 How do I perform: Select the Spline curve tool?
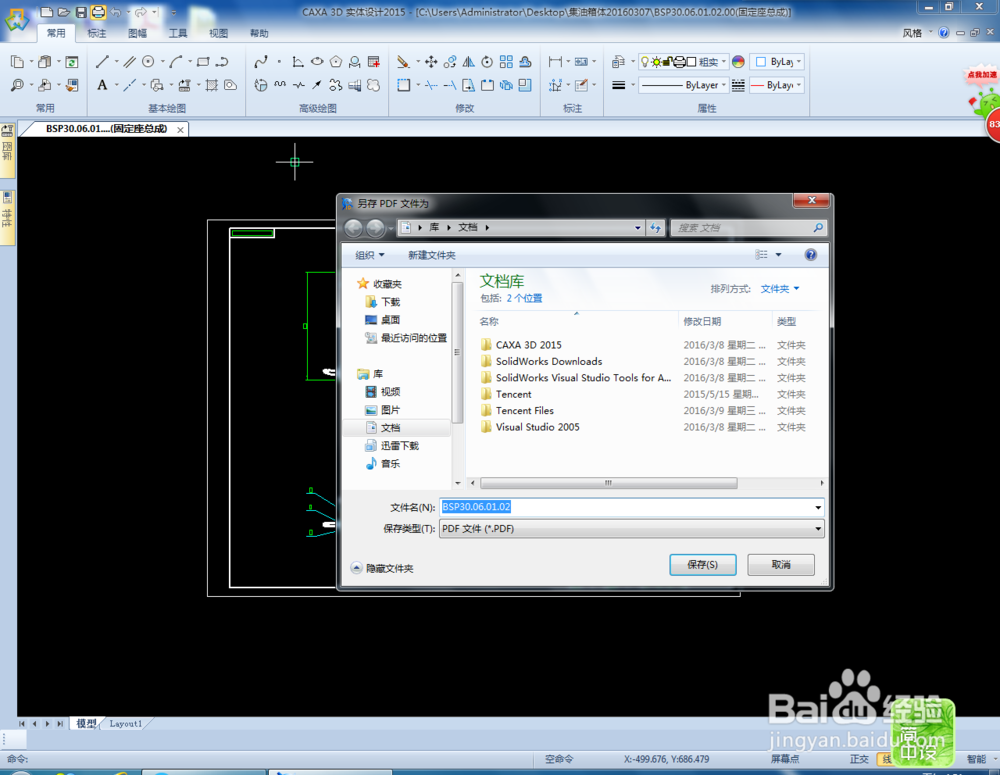click(x=261, y=61)
